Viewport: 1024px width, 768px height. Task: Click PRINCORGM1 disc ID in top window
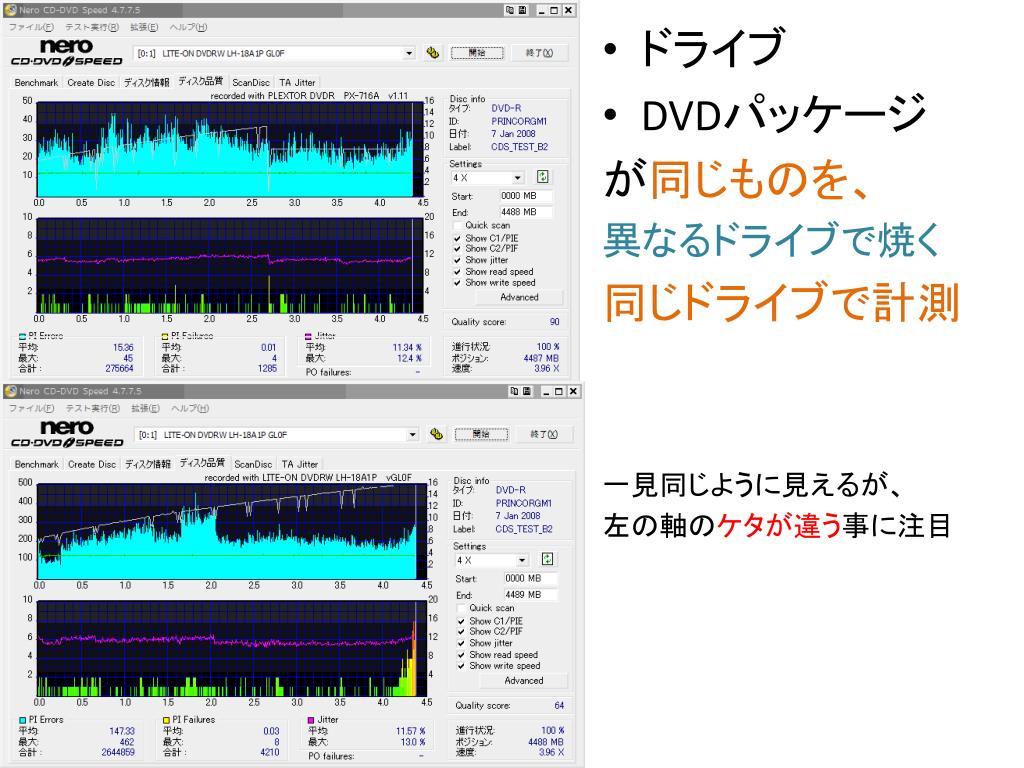click(x=519, y=121)
